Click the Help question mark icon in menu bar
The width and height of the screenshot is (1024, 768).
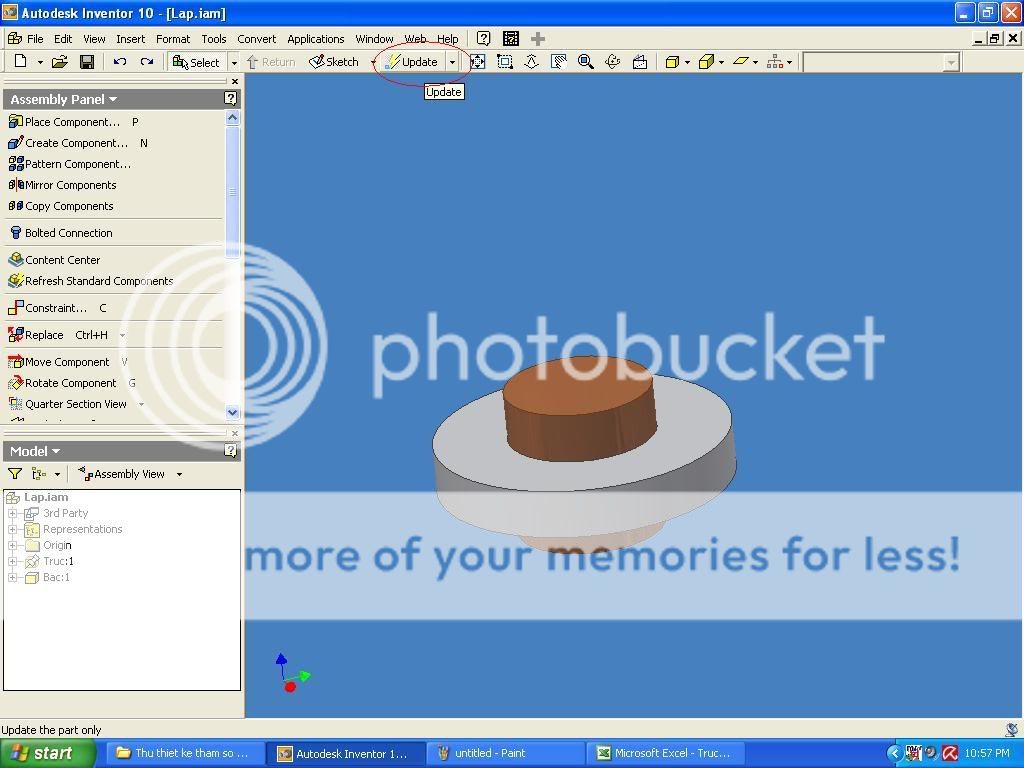[483, 39]
